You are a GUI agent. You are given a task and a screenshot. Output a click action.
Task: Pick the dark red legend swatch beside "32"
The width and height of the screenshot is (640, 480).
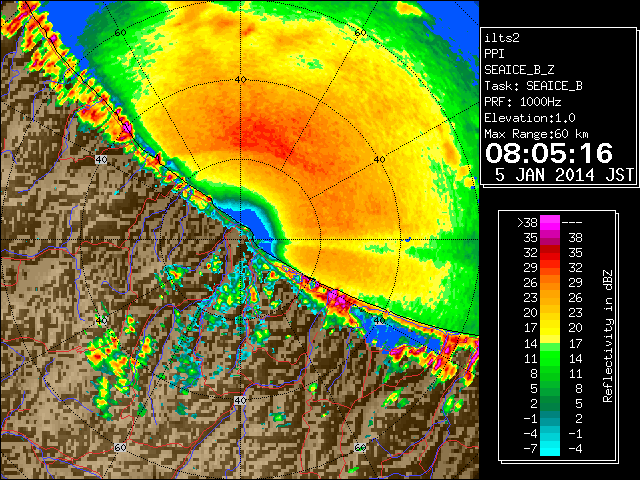point(550,253)
